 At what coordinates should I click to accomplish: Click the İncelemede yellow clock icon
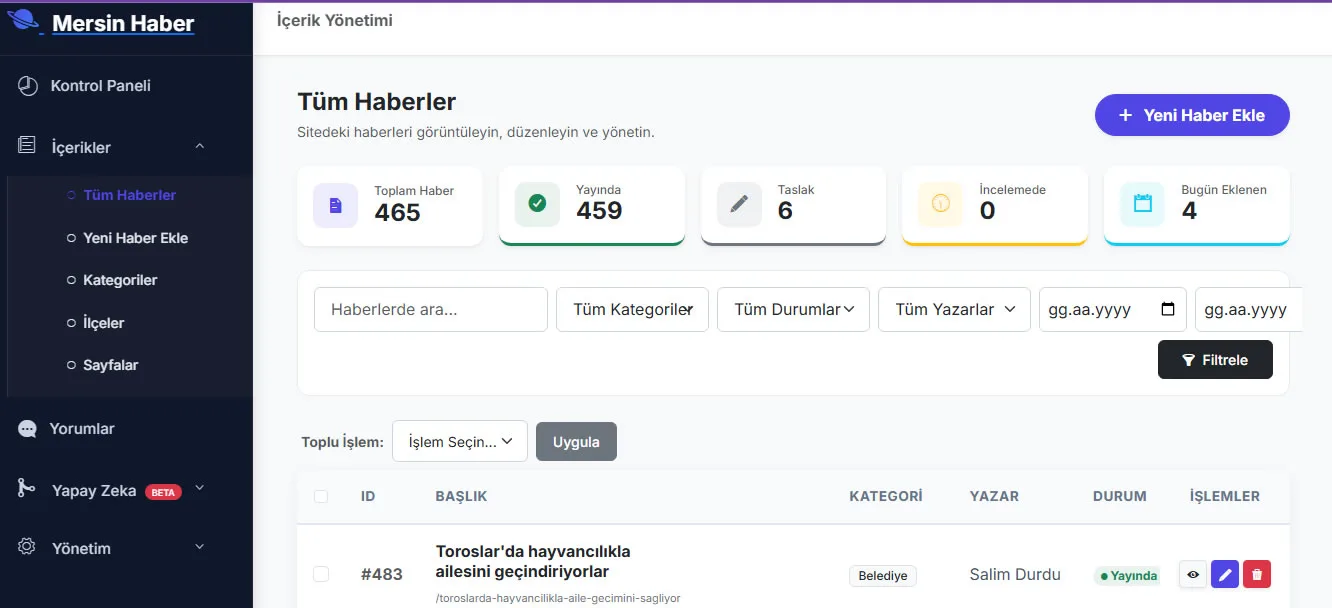tap(940, 204)
